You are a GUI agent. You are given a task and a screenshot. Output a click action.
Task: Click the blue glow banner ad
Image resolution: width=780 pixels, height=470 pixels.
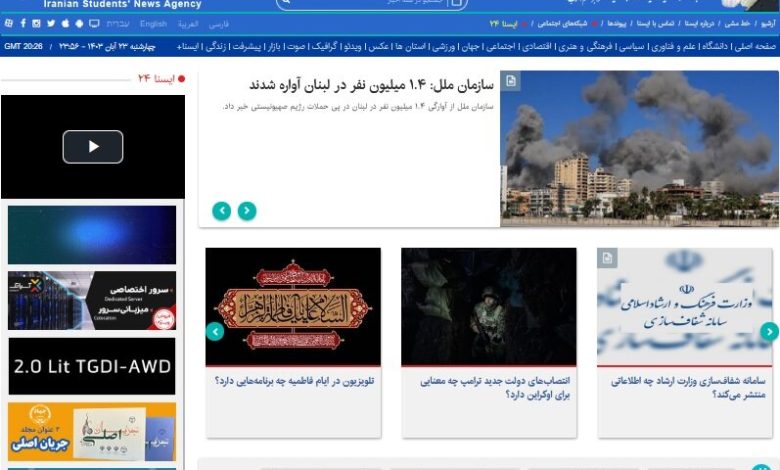tap(92, 235)
